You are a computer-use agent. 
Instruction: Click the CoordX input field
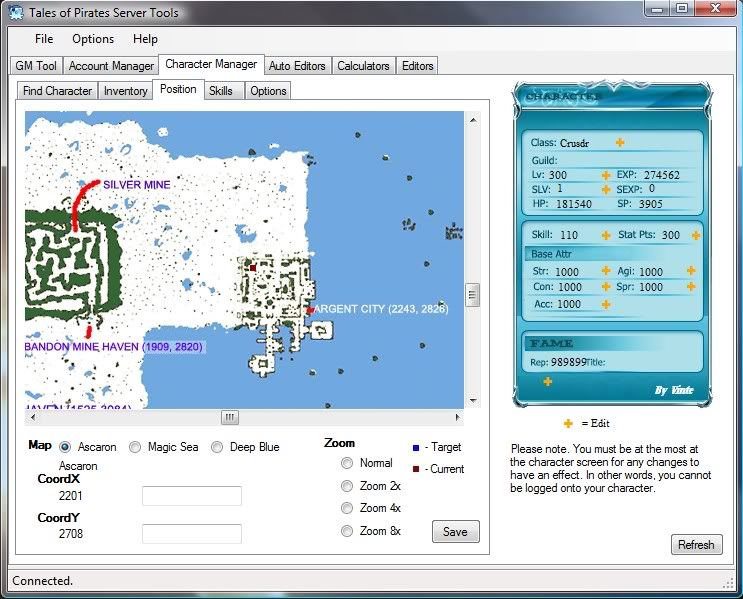tap(192, 496)
